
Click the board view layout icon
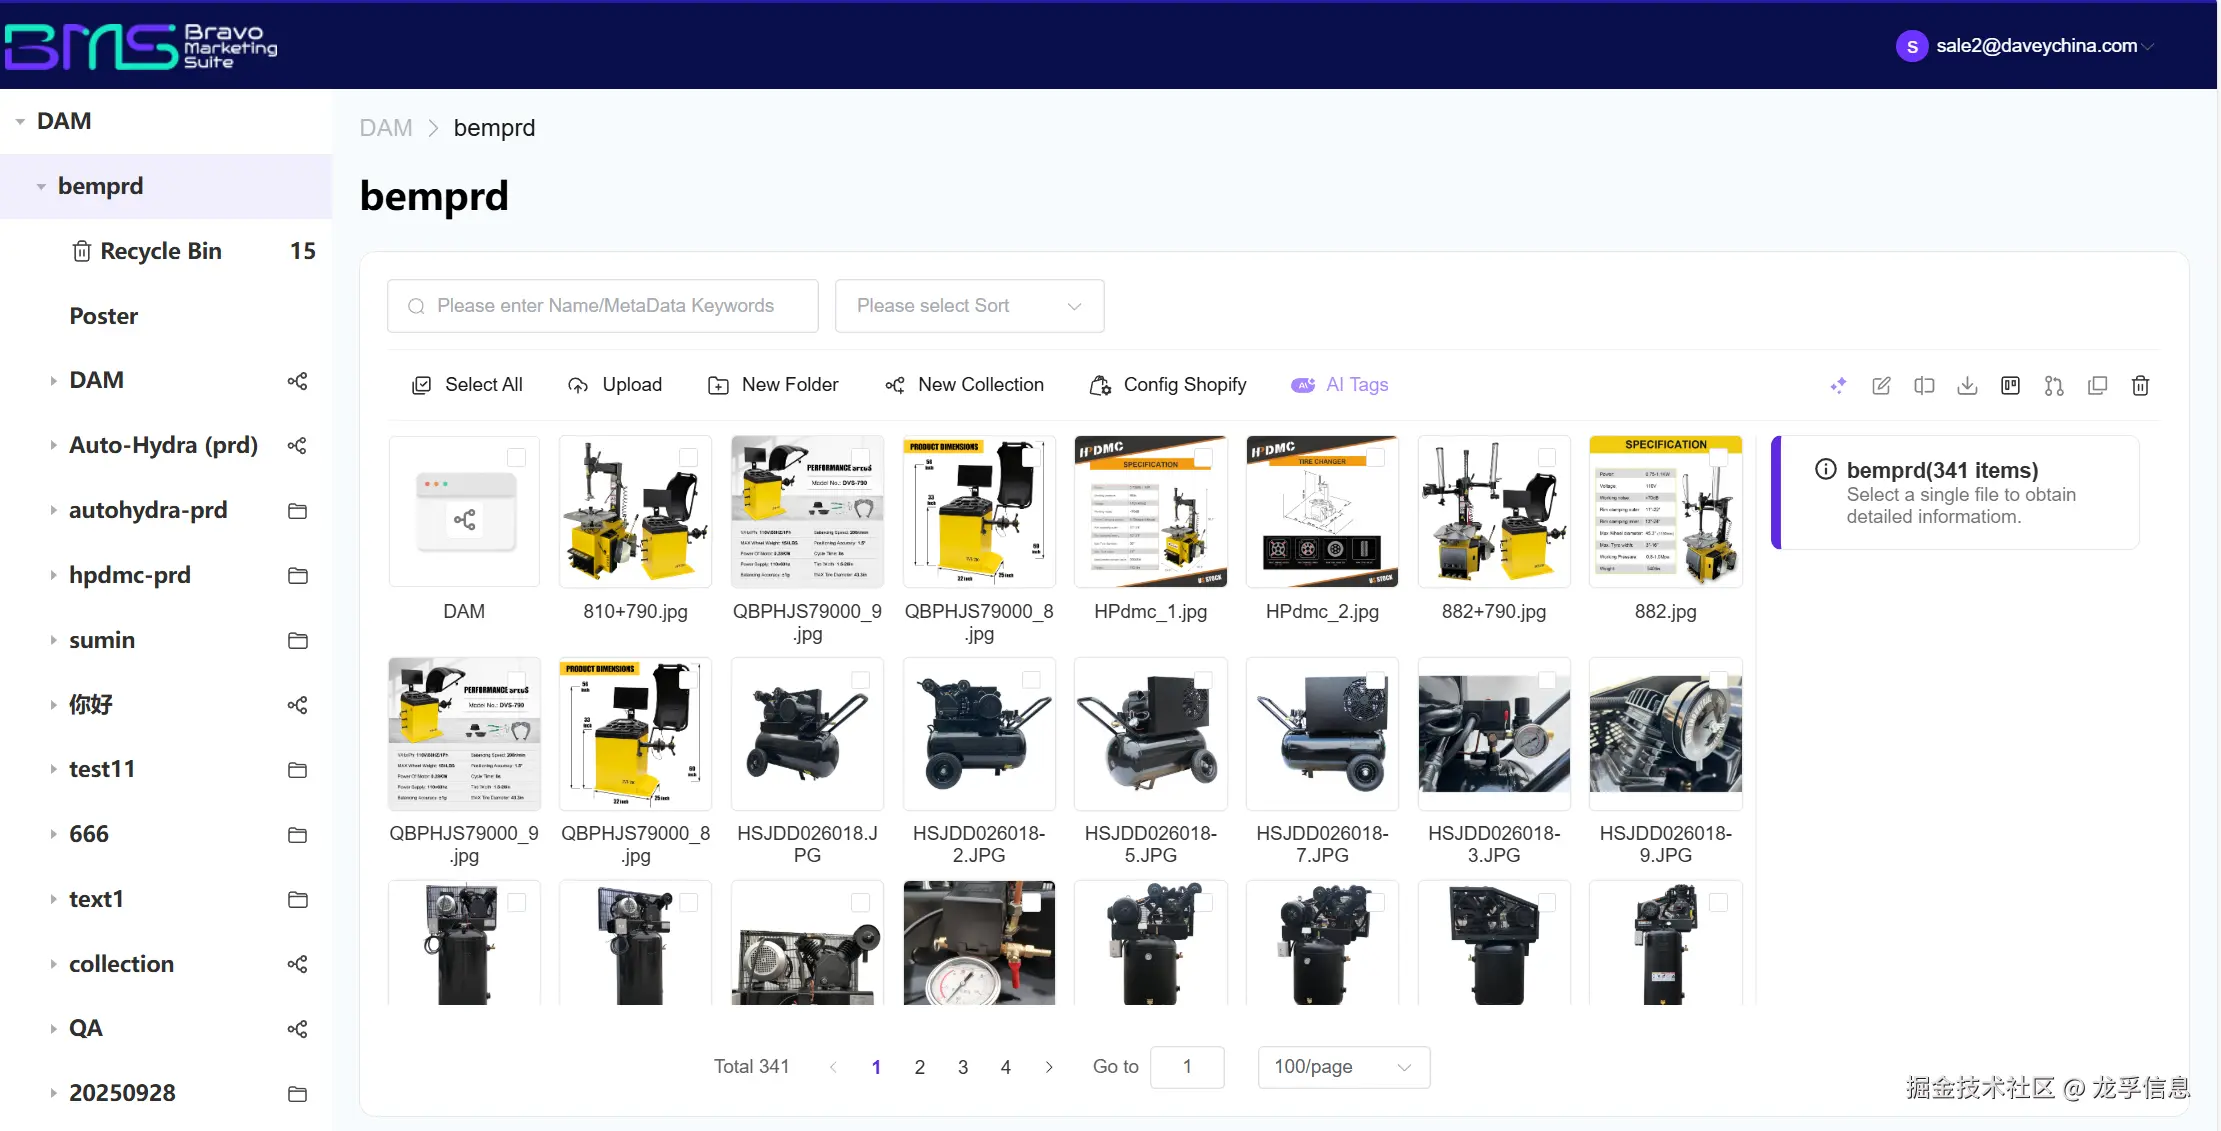pyautogui.click(x=2010, y=385)
